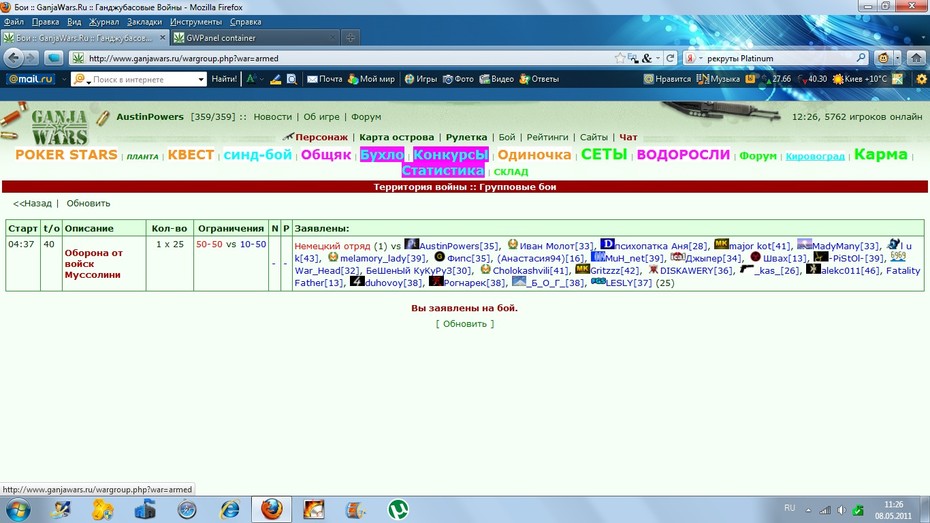Open the Firefox home page icon
Viewport: 930px width, 523px height.
pyautogui.click(x=916, y=58)
